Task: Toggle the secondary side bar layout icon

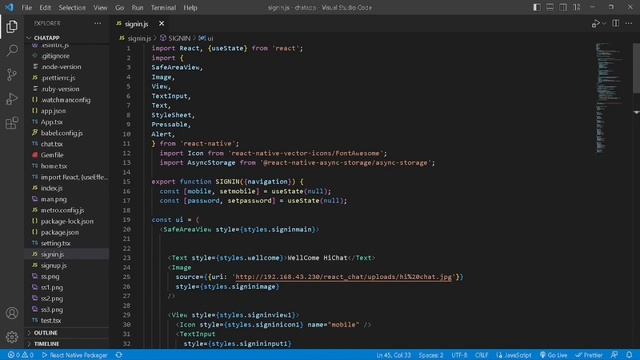Action: [563, 7]
